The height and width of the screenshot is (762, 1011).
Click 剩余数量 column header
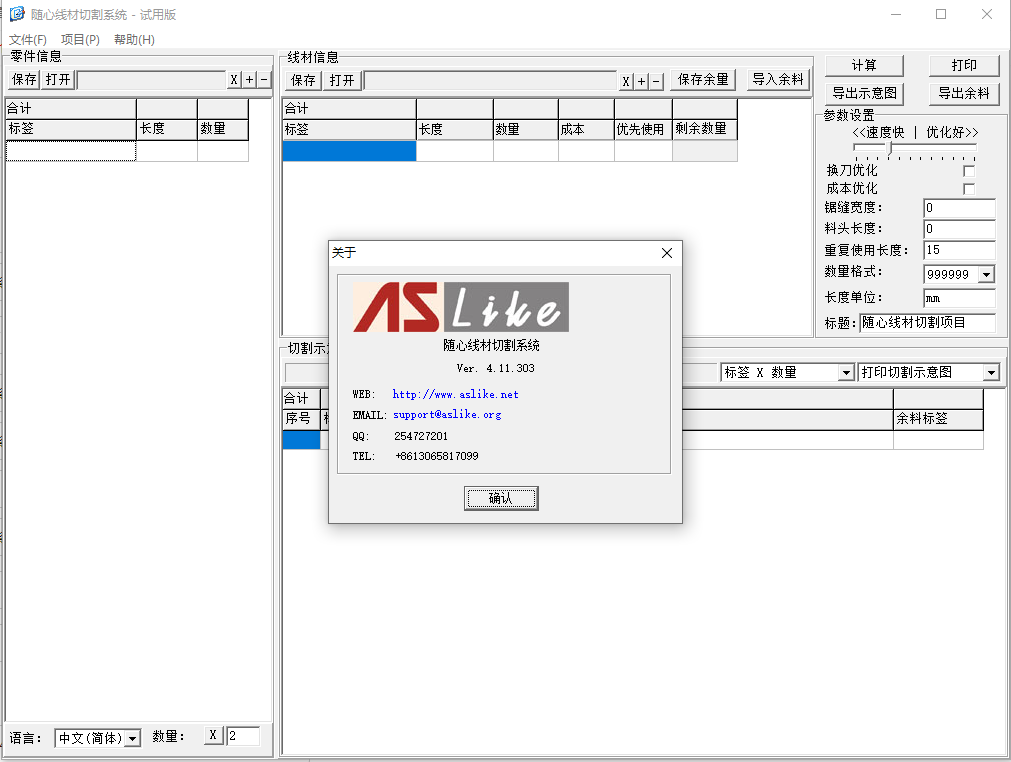705,130
